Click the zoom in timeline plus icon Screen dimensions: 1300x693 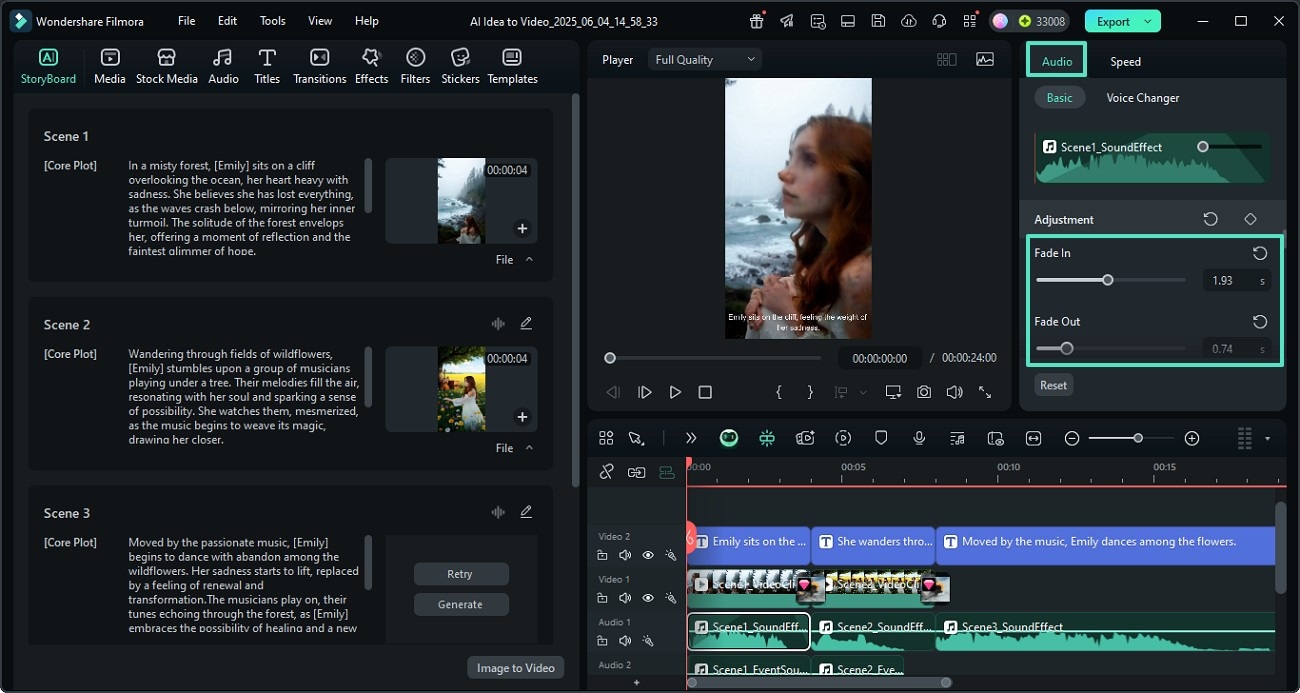tap(1191, 438)
